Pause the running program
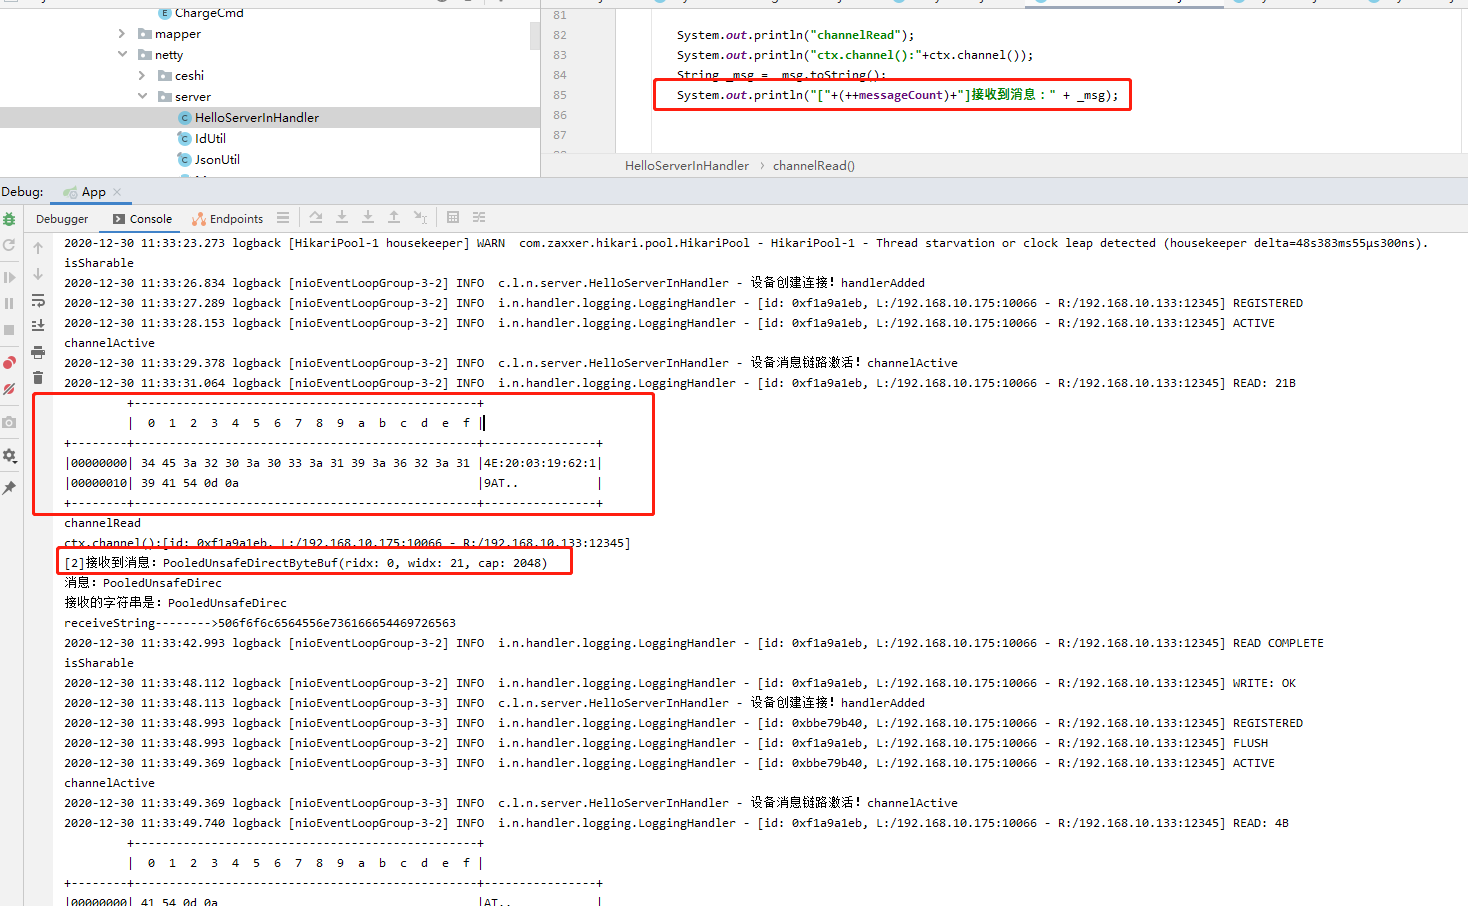1468x906 pixels. [9, 303]
